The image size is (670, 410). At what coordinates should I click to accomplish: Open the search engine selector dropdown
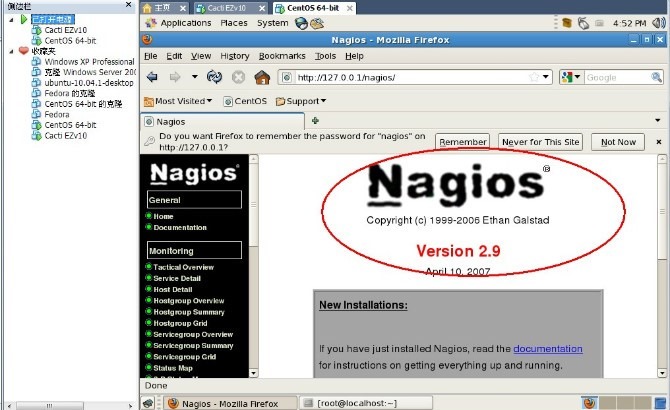click(571, 77)
